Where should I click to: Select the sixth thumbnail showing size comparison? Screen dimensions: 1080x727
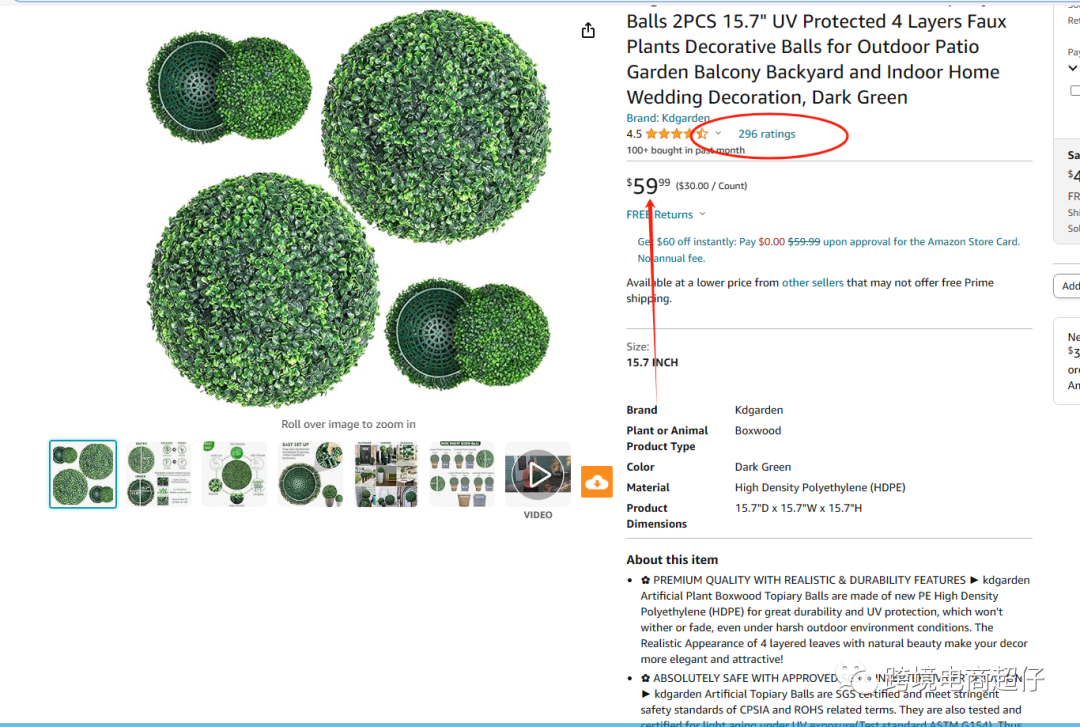point(461,474)
